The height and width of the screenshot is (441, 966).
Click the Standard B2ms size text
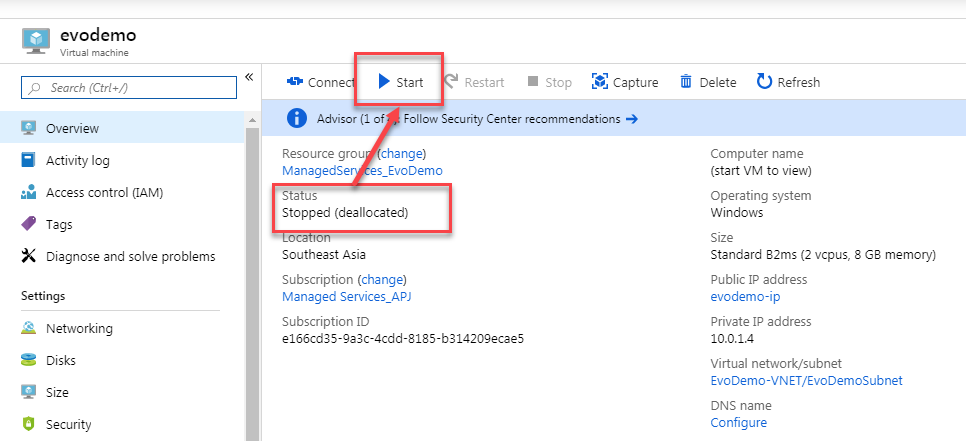coord(823,254)
